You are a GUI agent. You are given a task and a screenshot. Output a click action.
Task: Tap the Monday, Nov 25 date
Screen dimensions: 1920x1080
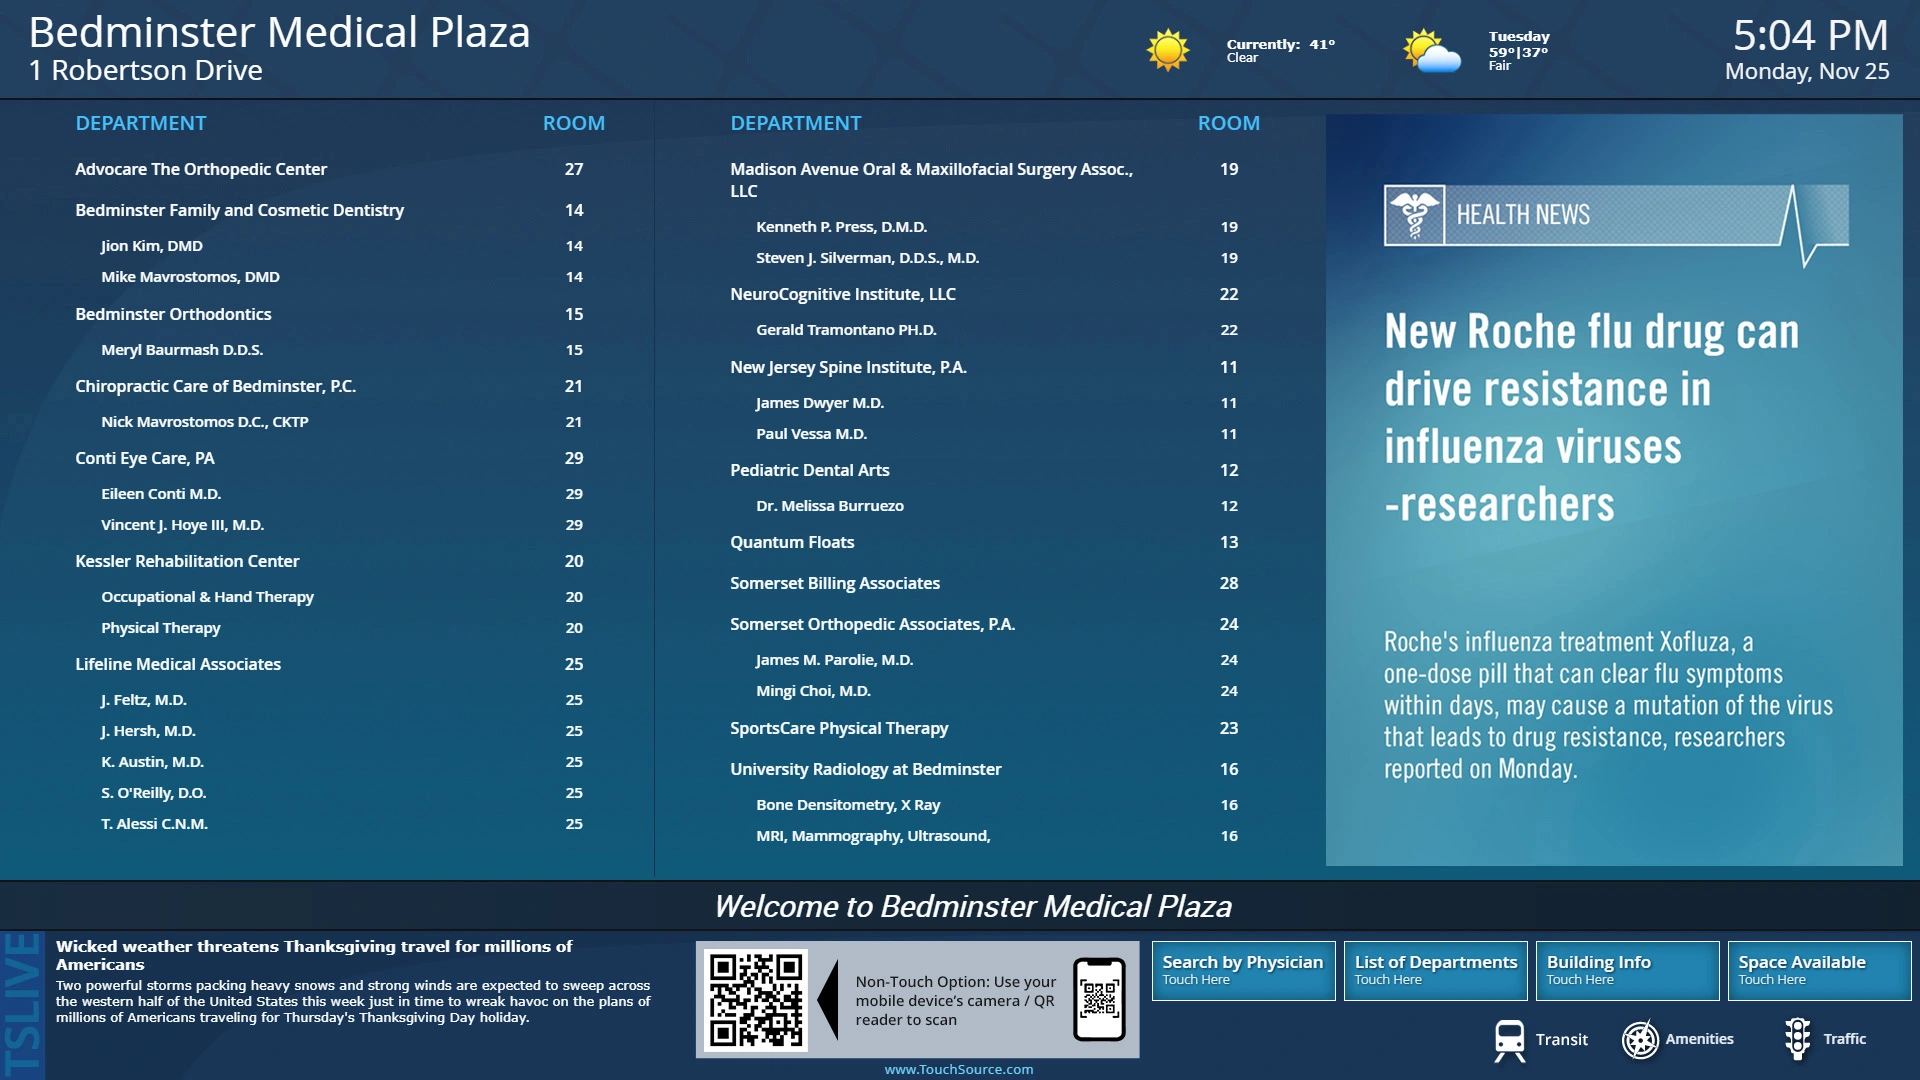[1807, 72]
